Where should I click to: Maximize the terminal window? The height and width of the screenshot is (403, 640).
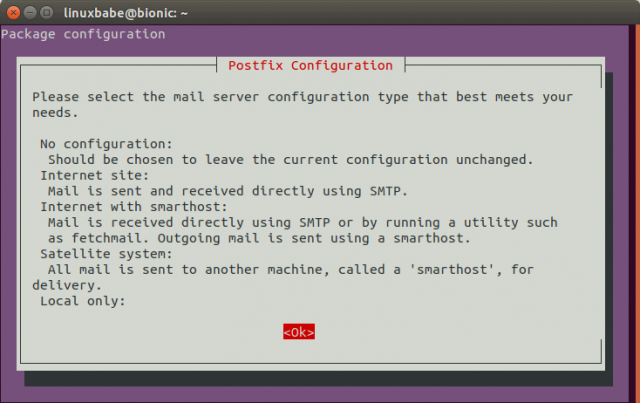[49, 12]
